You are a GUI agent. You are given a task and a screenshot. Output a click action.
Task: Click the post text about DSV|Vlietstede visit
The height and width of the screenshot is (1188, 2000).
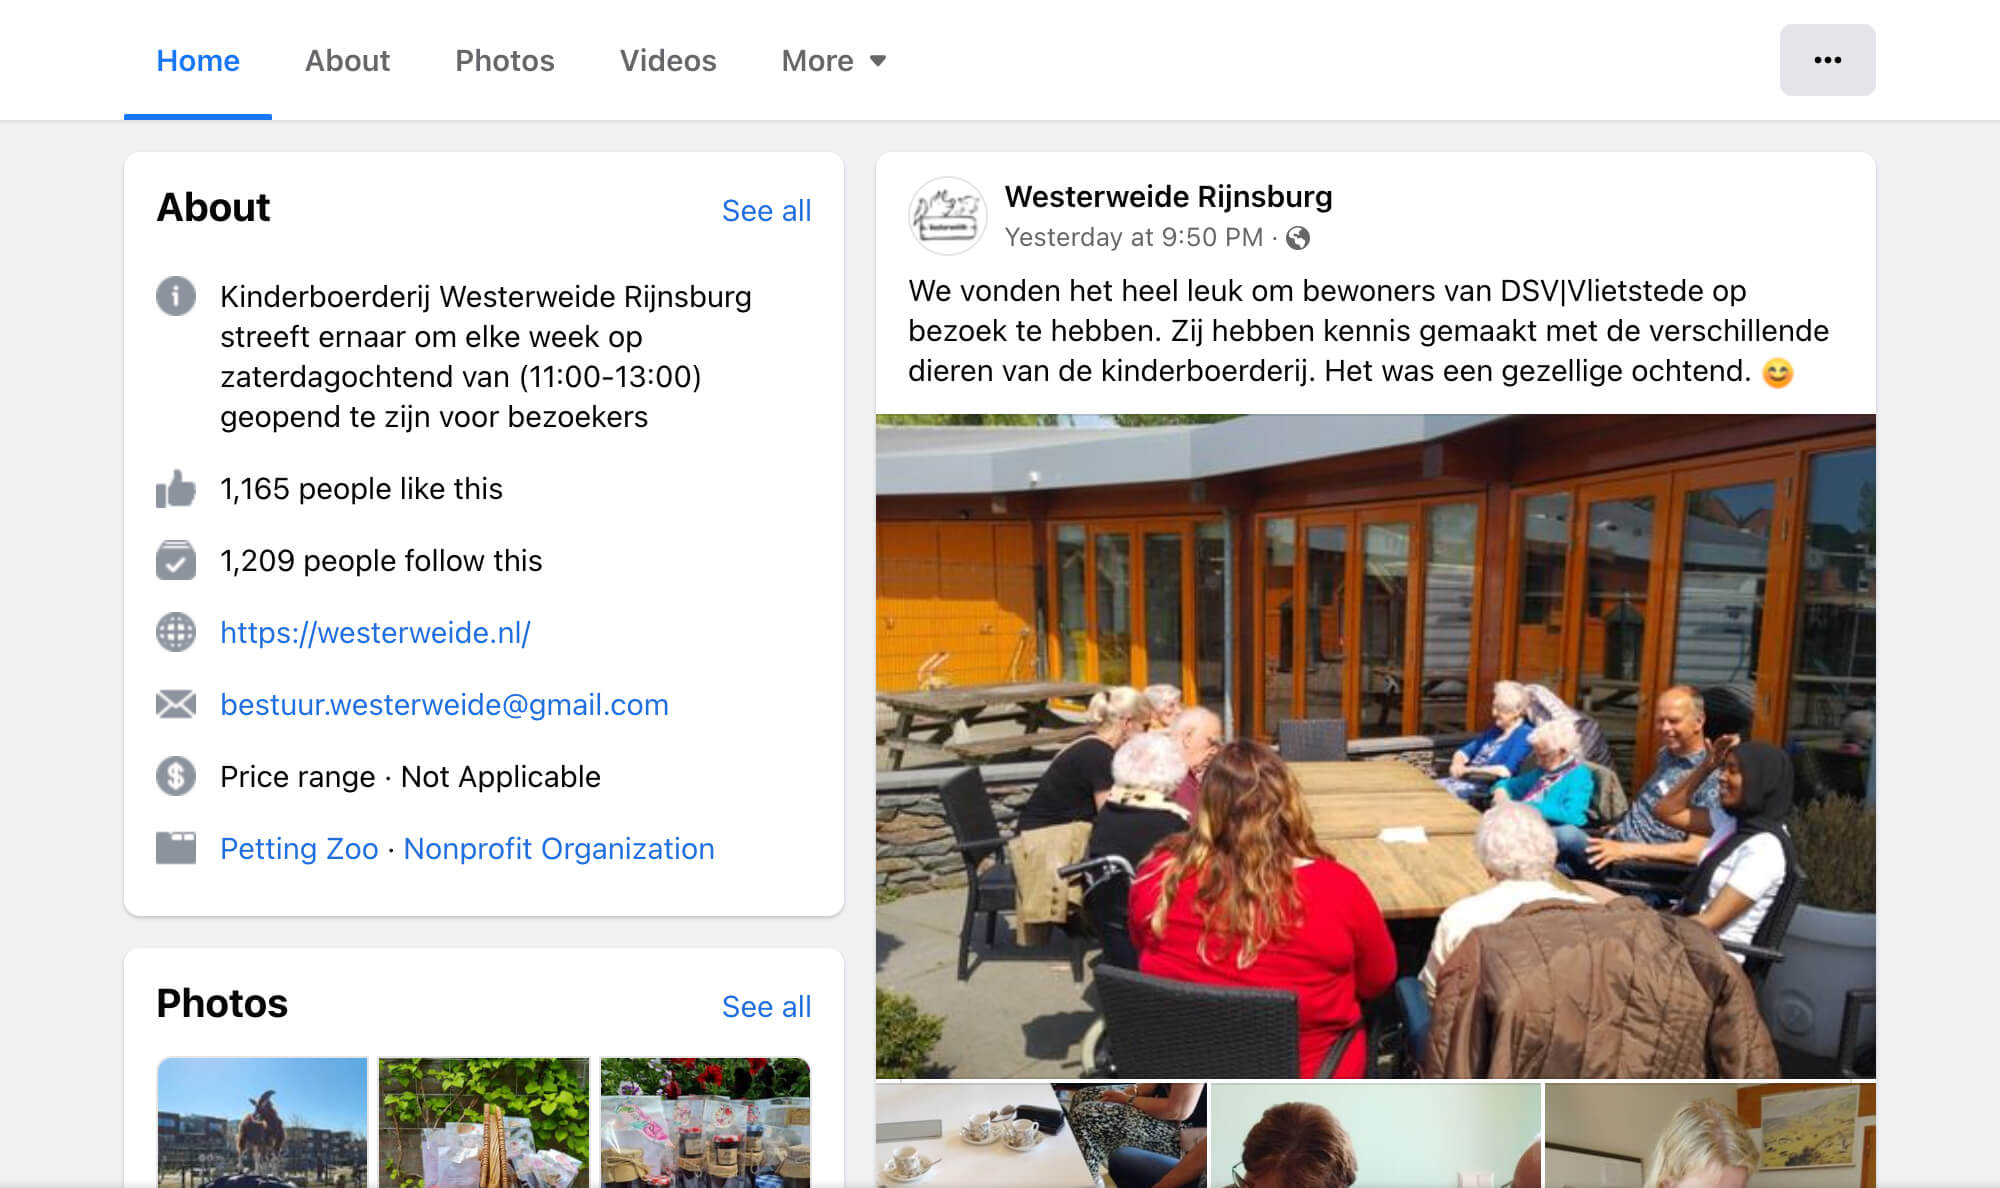coord(1368,331)
